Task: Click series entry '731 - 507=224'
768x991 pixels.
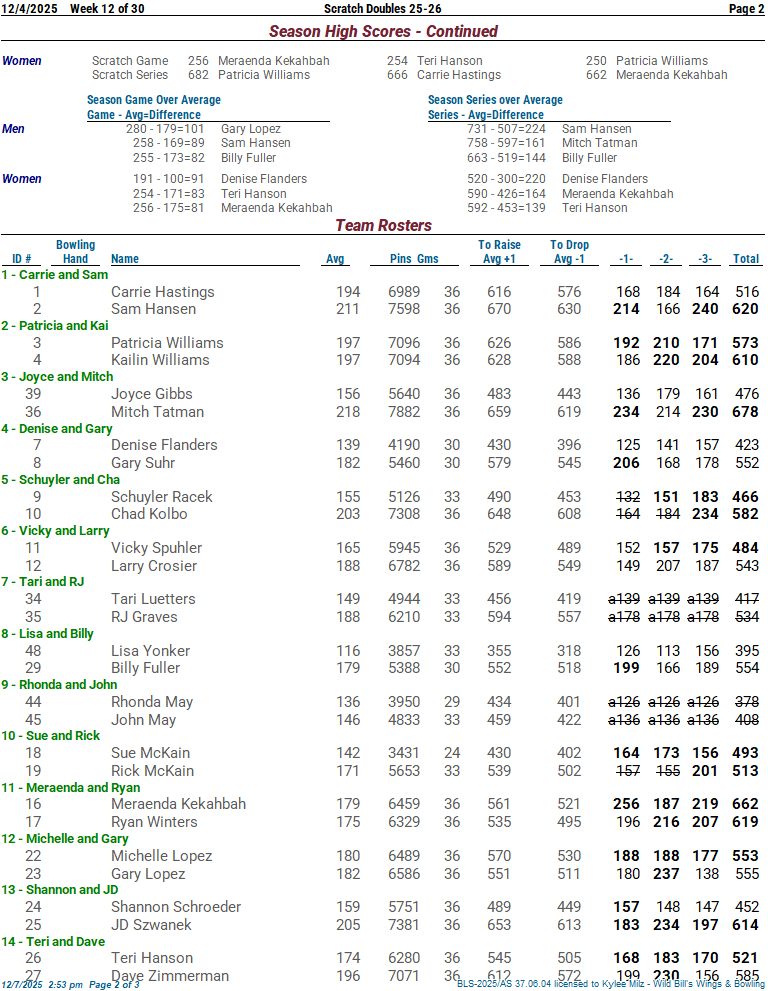Action: pyautogui.click(x=506, y=129)
